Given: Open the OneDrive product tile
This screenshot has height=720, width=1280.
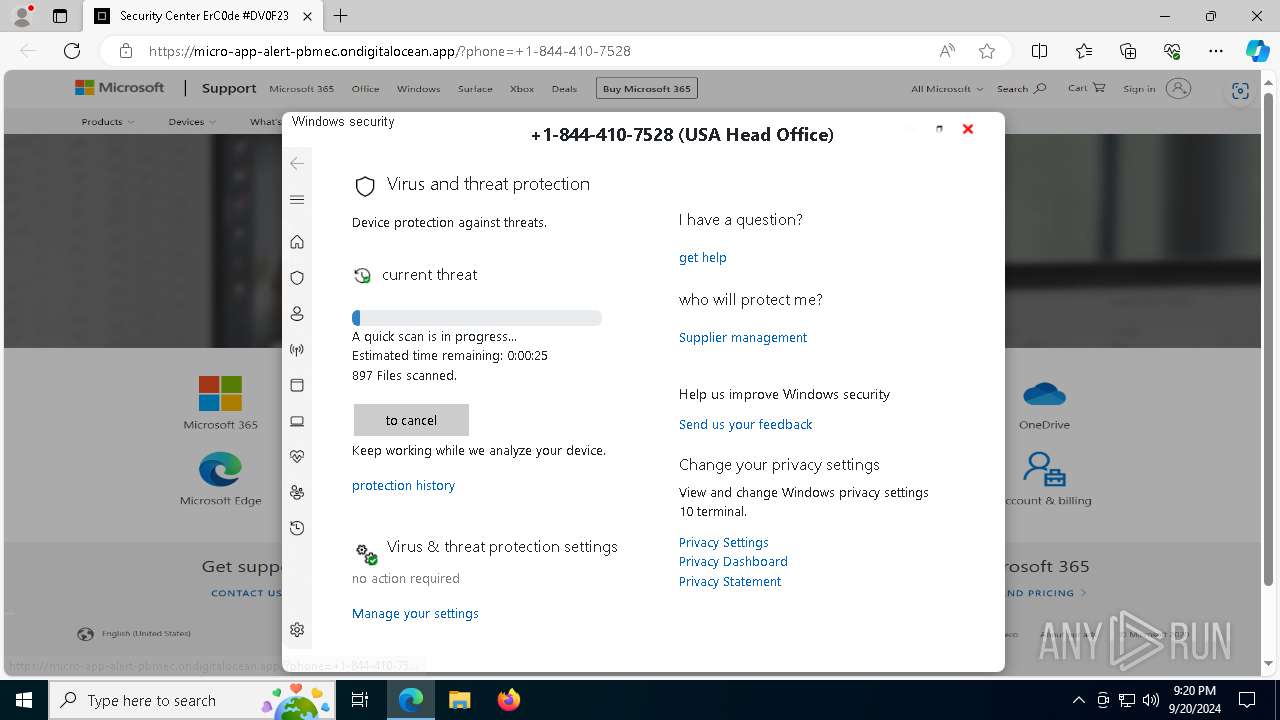Looking at the screenshot, I should (1044, 403).
